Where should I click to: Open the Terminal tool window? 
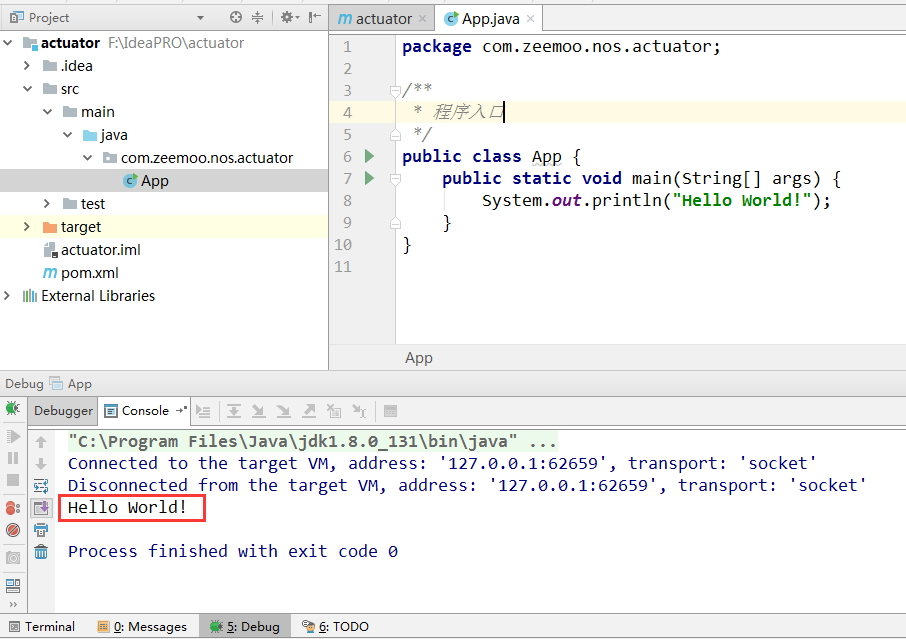(42, 626)
